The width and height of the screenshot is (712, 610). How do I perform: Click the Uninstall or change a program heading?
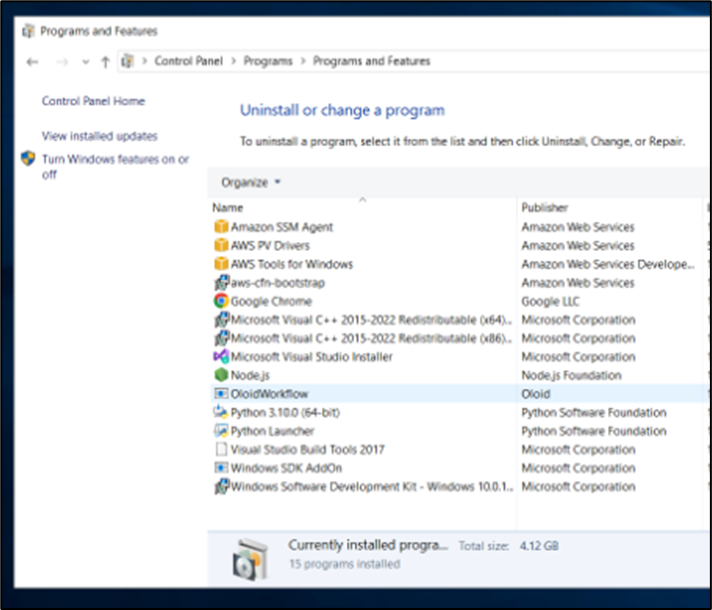point(342,110)
